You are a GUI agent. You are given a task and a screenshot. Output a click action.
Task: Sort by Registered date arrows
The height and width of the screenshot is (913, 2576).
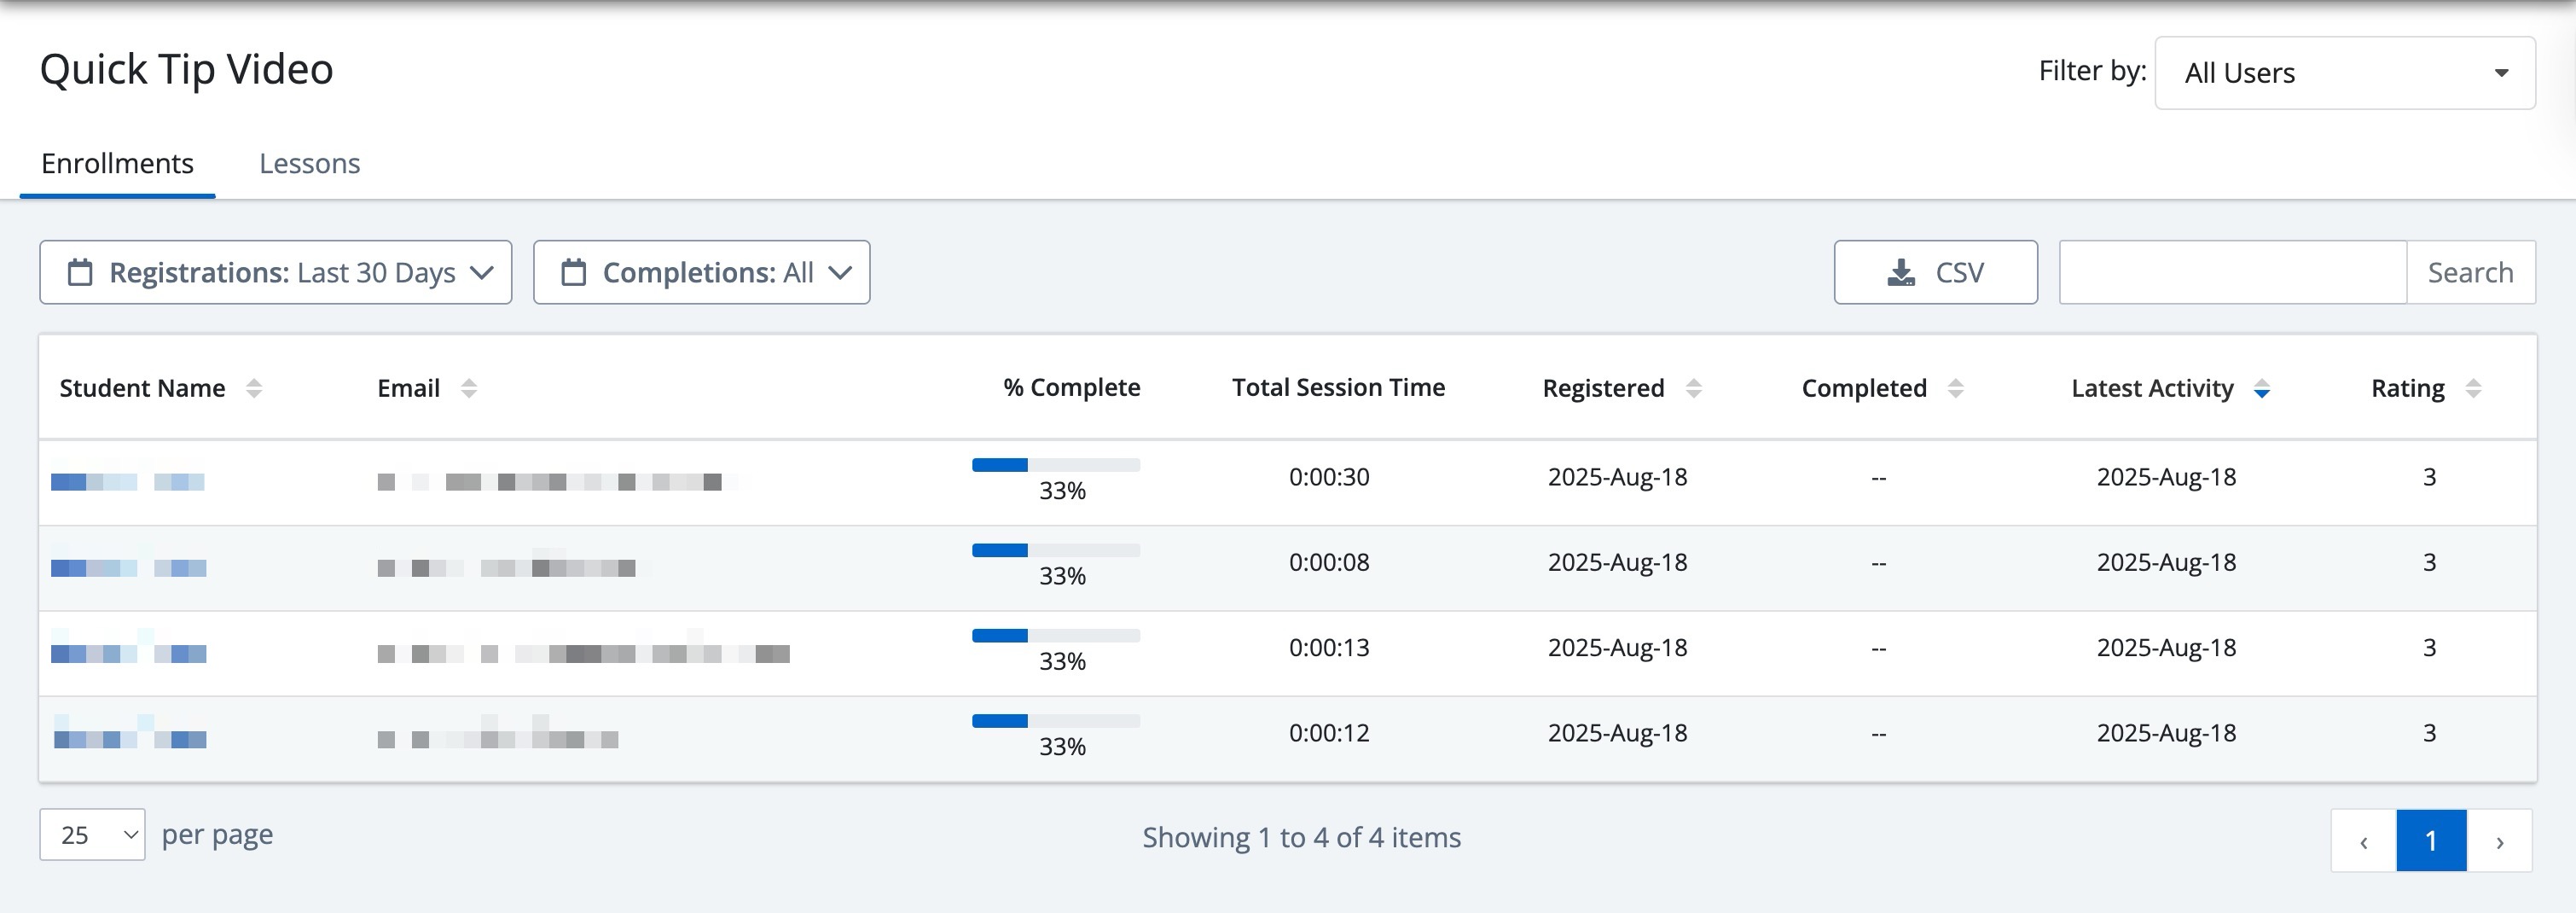click(1693, 388)
